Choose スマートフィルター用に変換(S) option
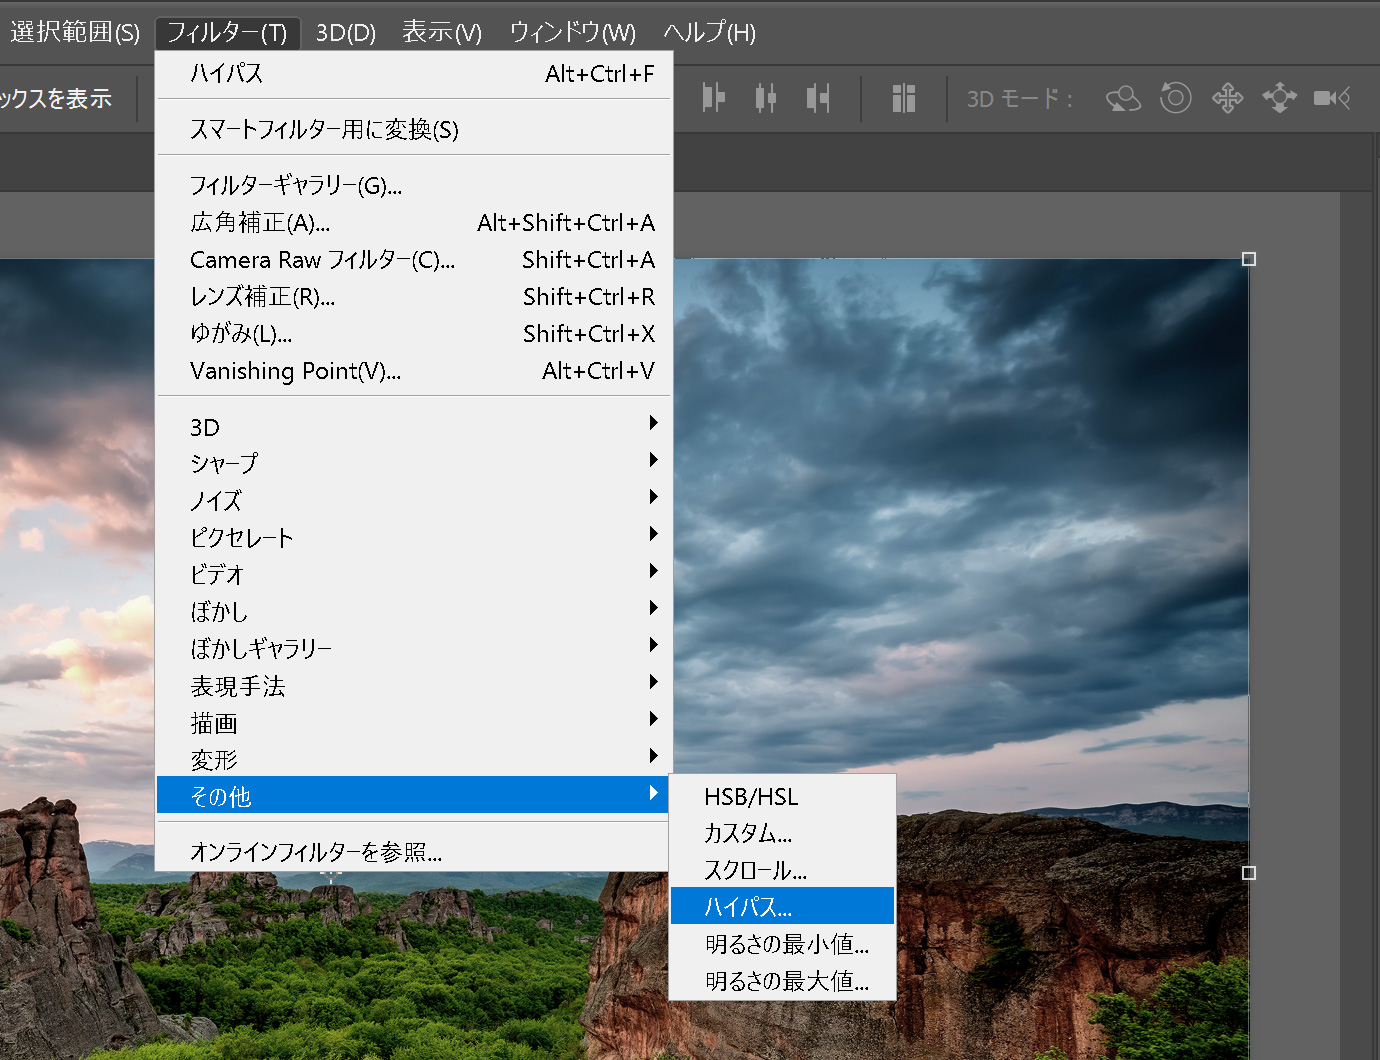 click(324, 129)
